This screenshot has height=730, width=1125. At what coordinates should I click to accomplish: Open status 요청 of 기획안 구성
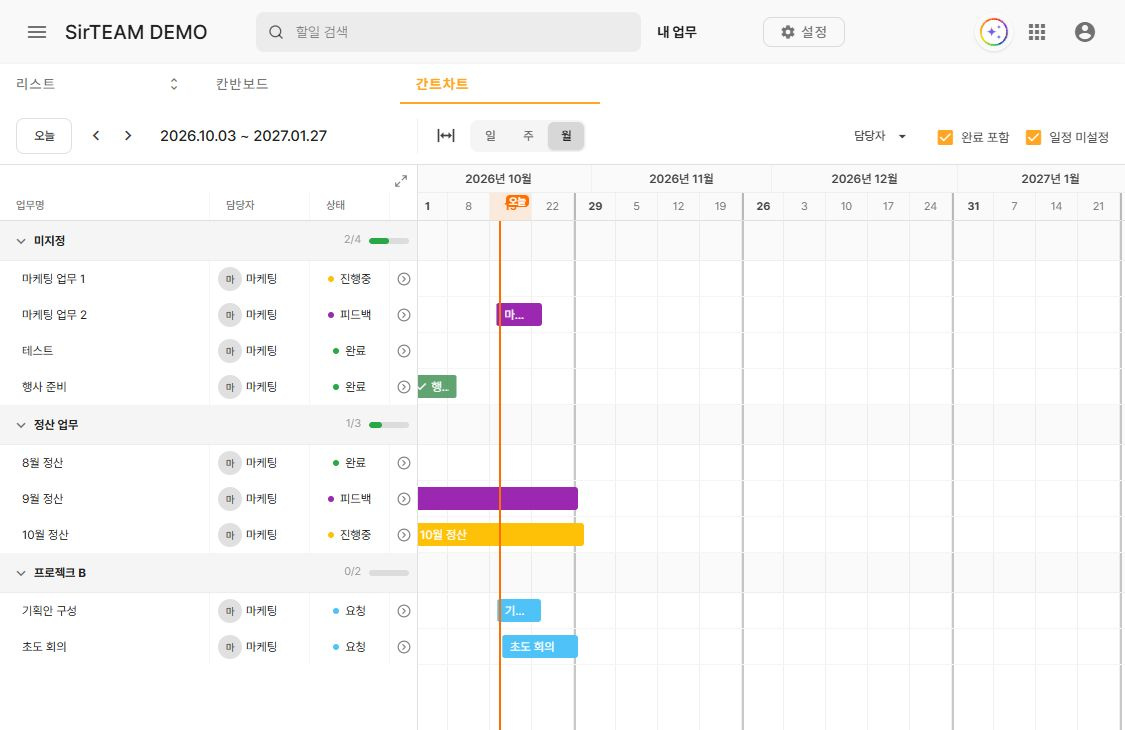pos(349,611)
